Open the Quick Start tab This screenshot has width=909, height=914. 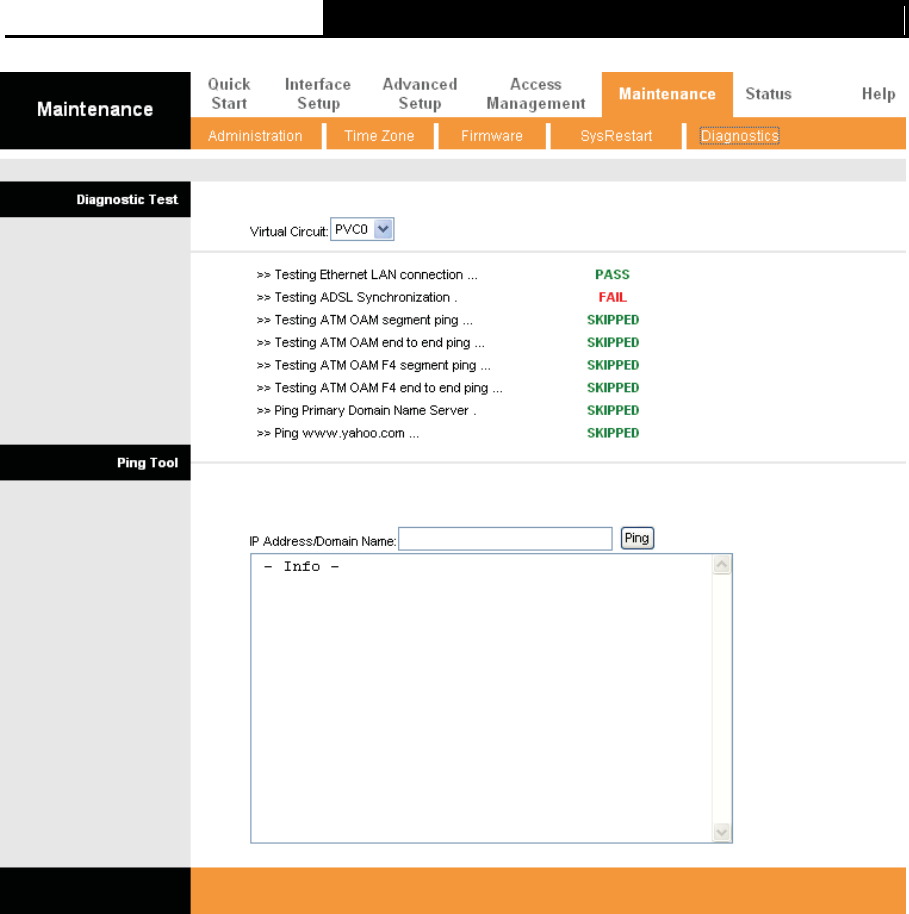pos(229,94)
